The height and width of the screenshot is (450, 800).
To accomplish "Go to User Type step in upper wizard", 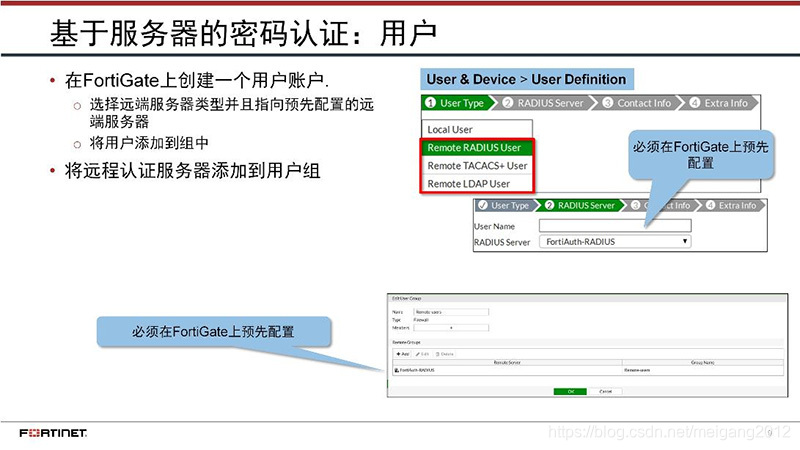I will [458, 103].
